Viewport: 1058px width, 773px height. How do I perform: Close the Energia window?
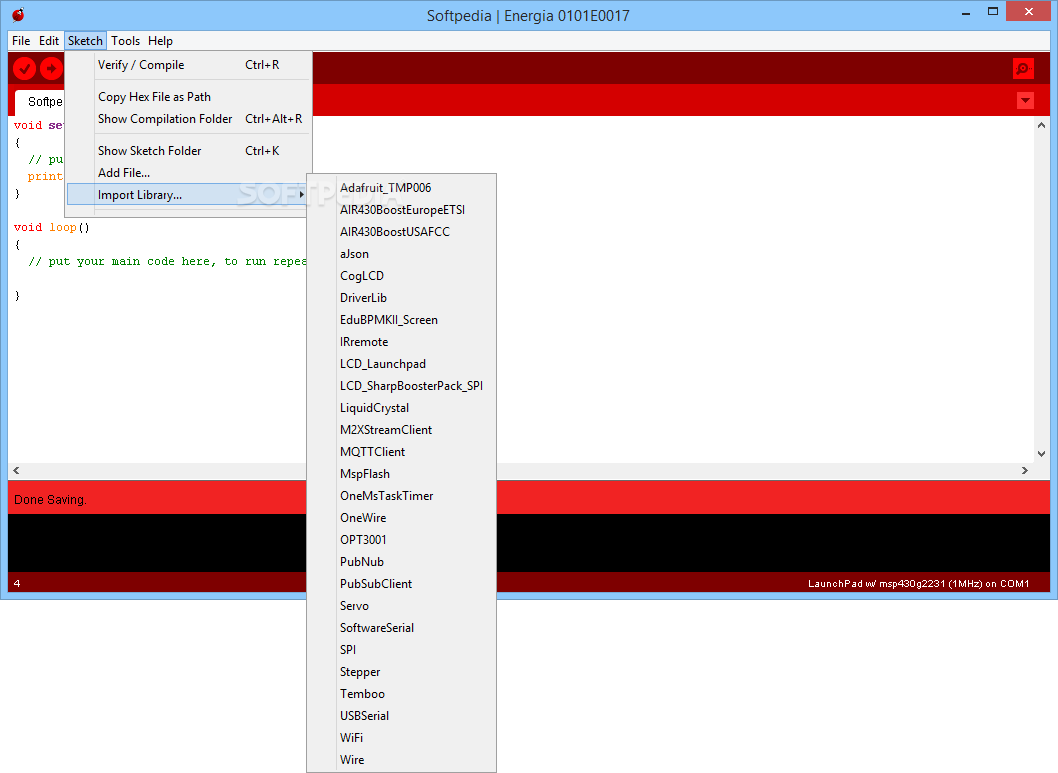tap(1028, 11)
